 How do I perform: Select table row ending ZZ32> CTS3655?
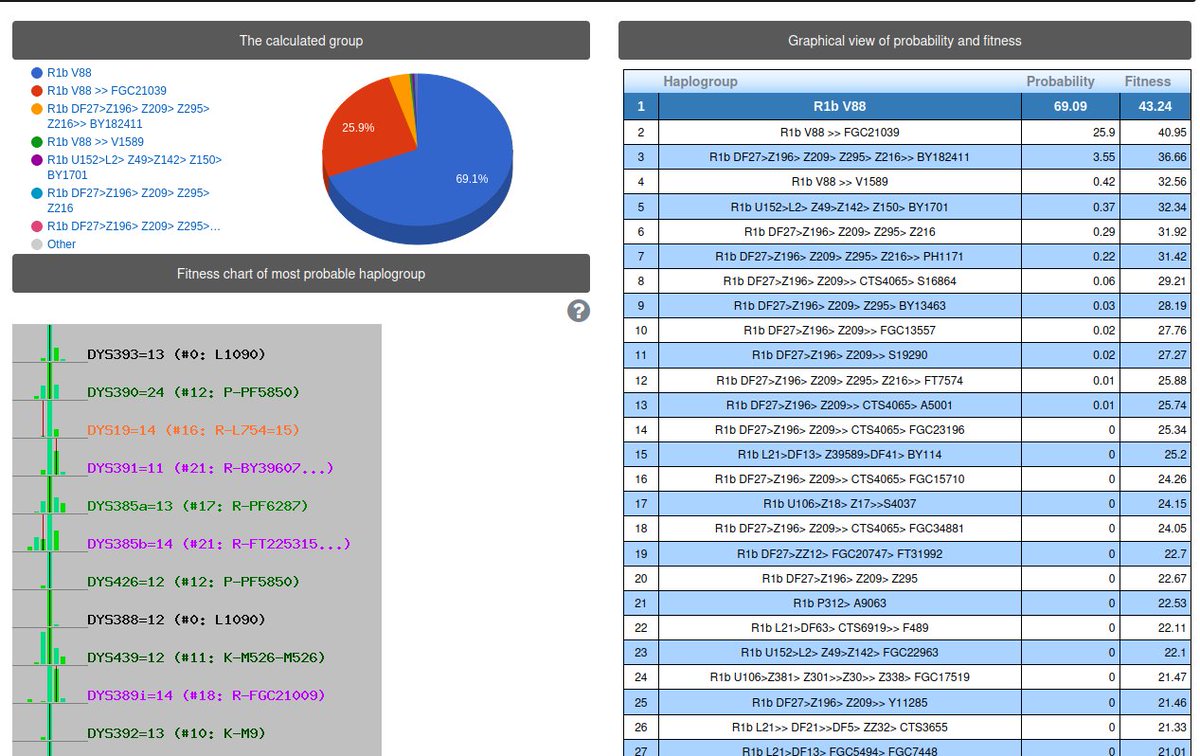click(907, 726)
